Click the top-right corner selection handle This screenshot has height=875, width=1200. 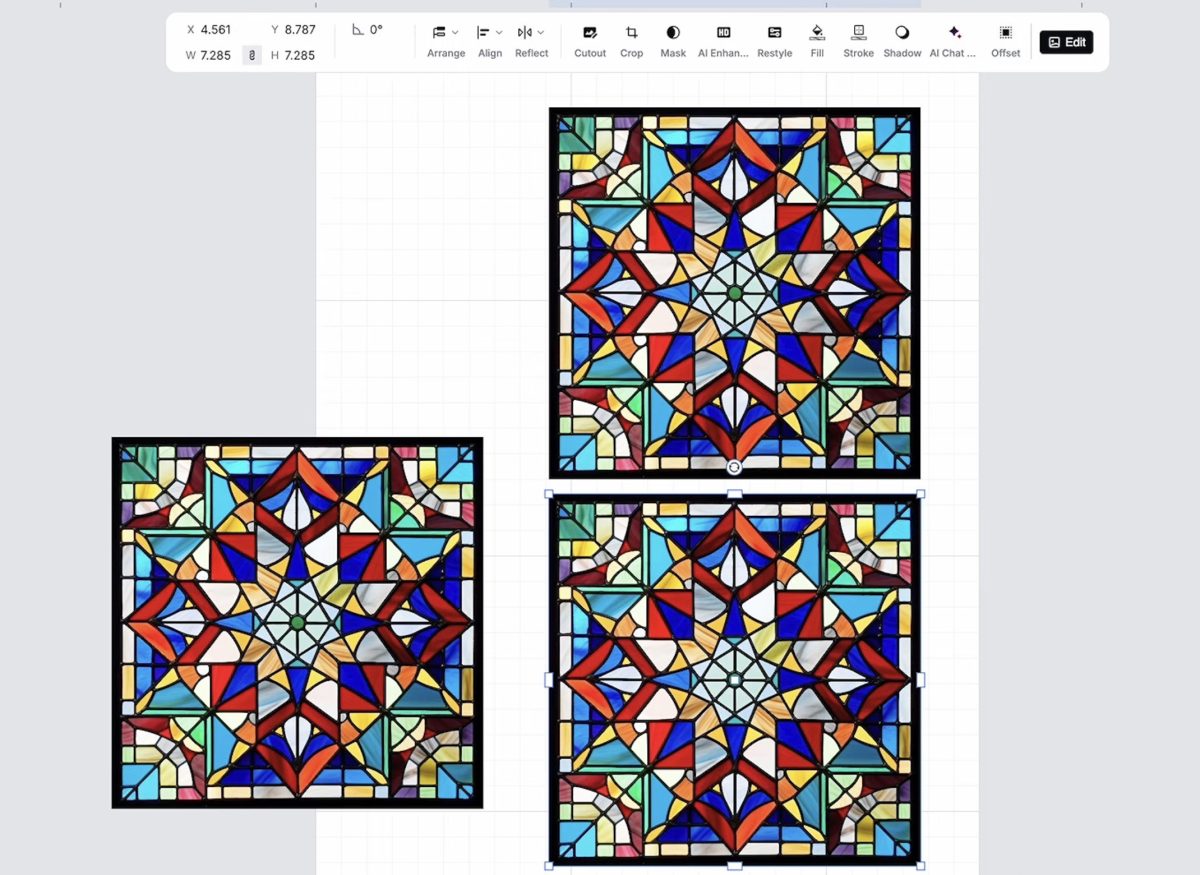pyautogui.click(x=920, y=494)
